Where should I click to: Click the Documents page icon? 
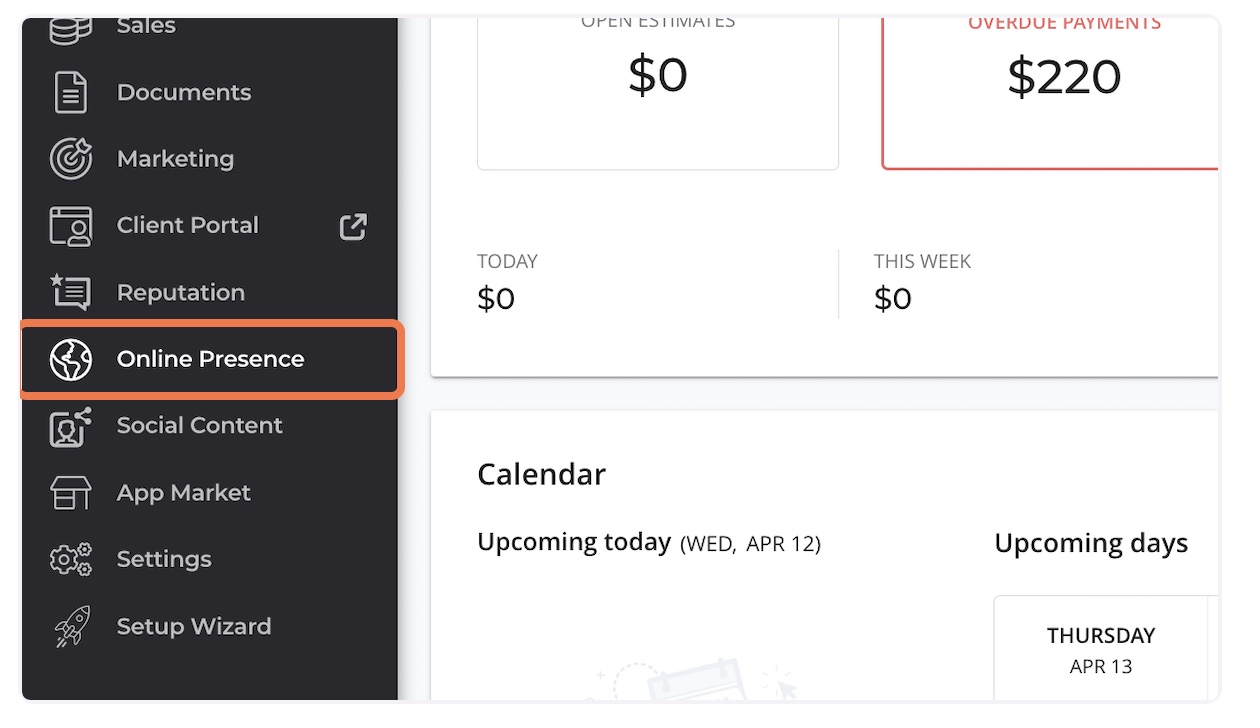coord(70,93)
